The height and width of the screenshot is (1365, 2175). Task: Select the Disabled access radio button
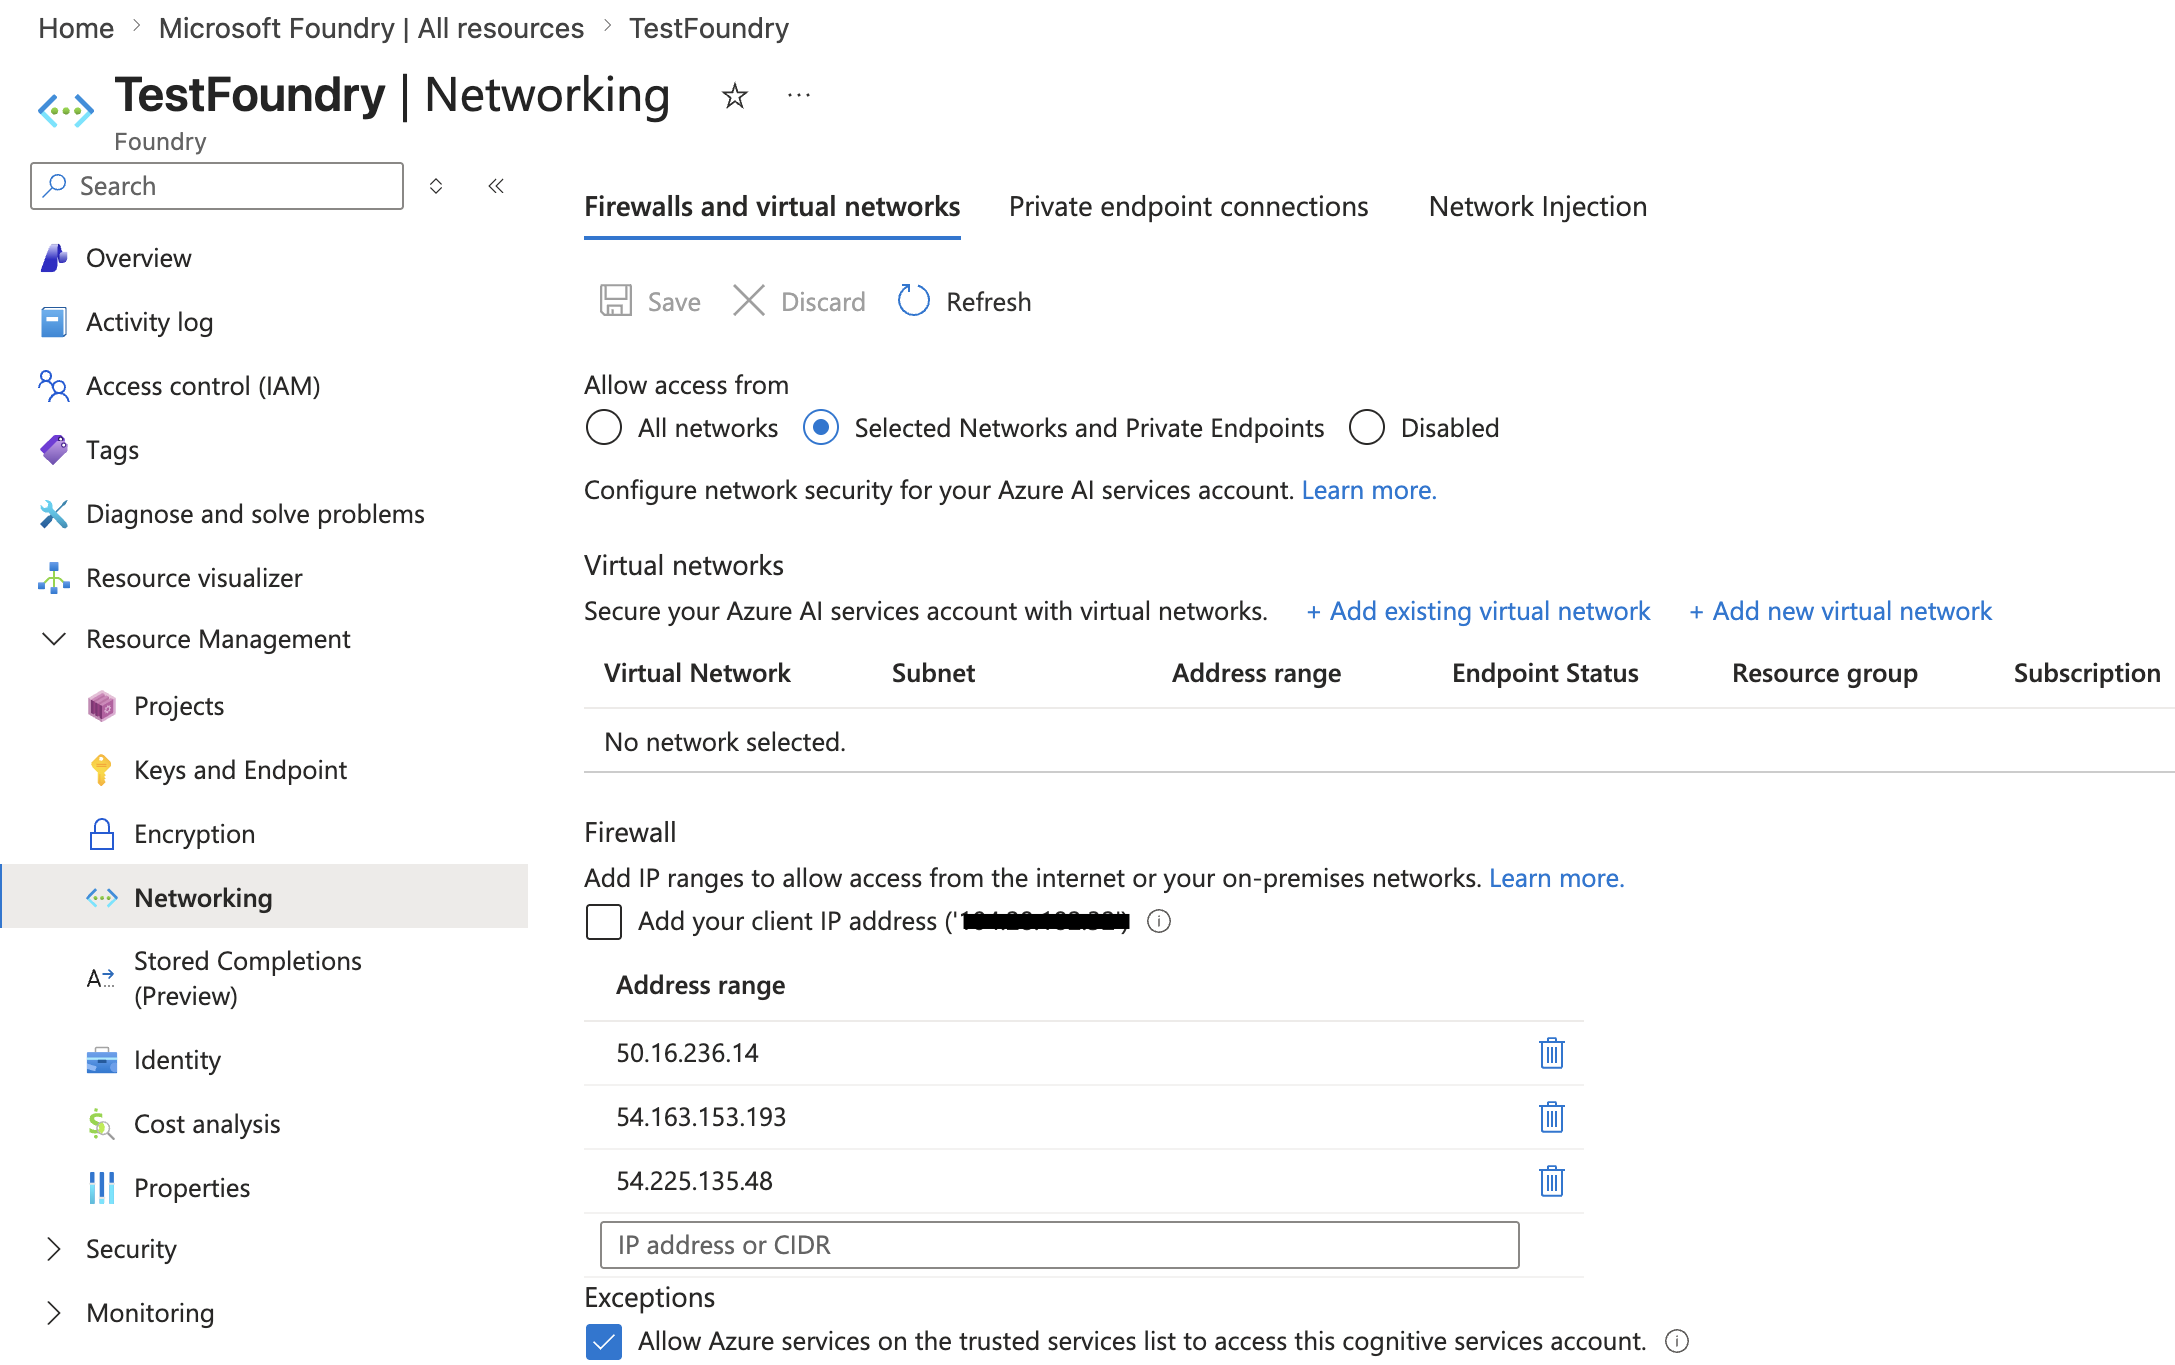click(x=1367, y=428)
